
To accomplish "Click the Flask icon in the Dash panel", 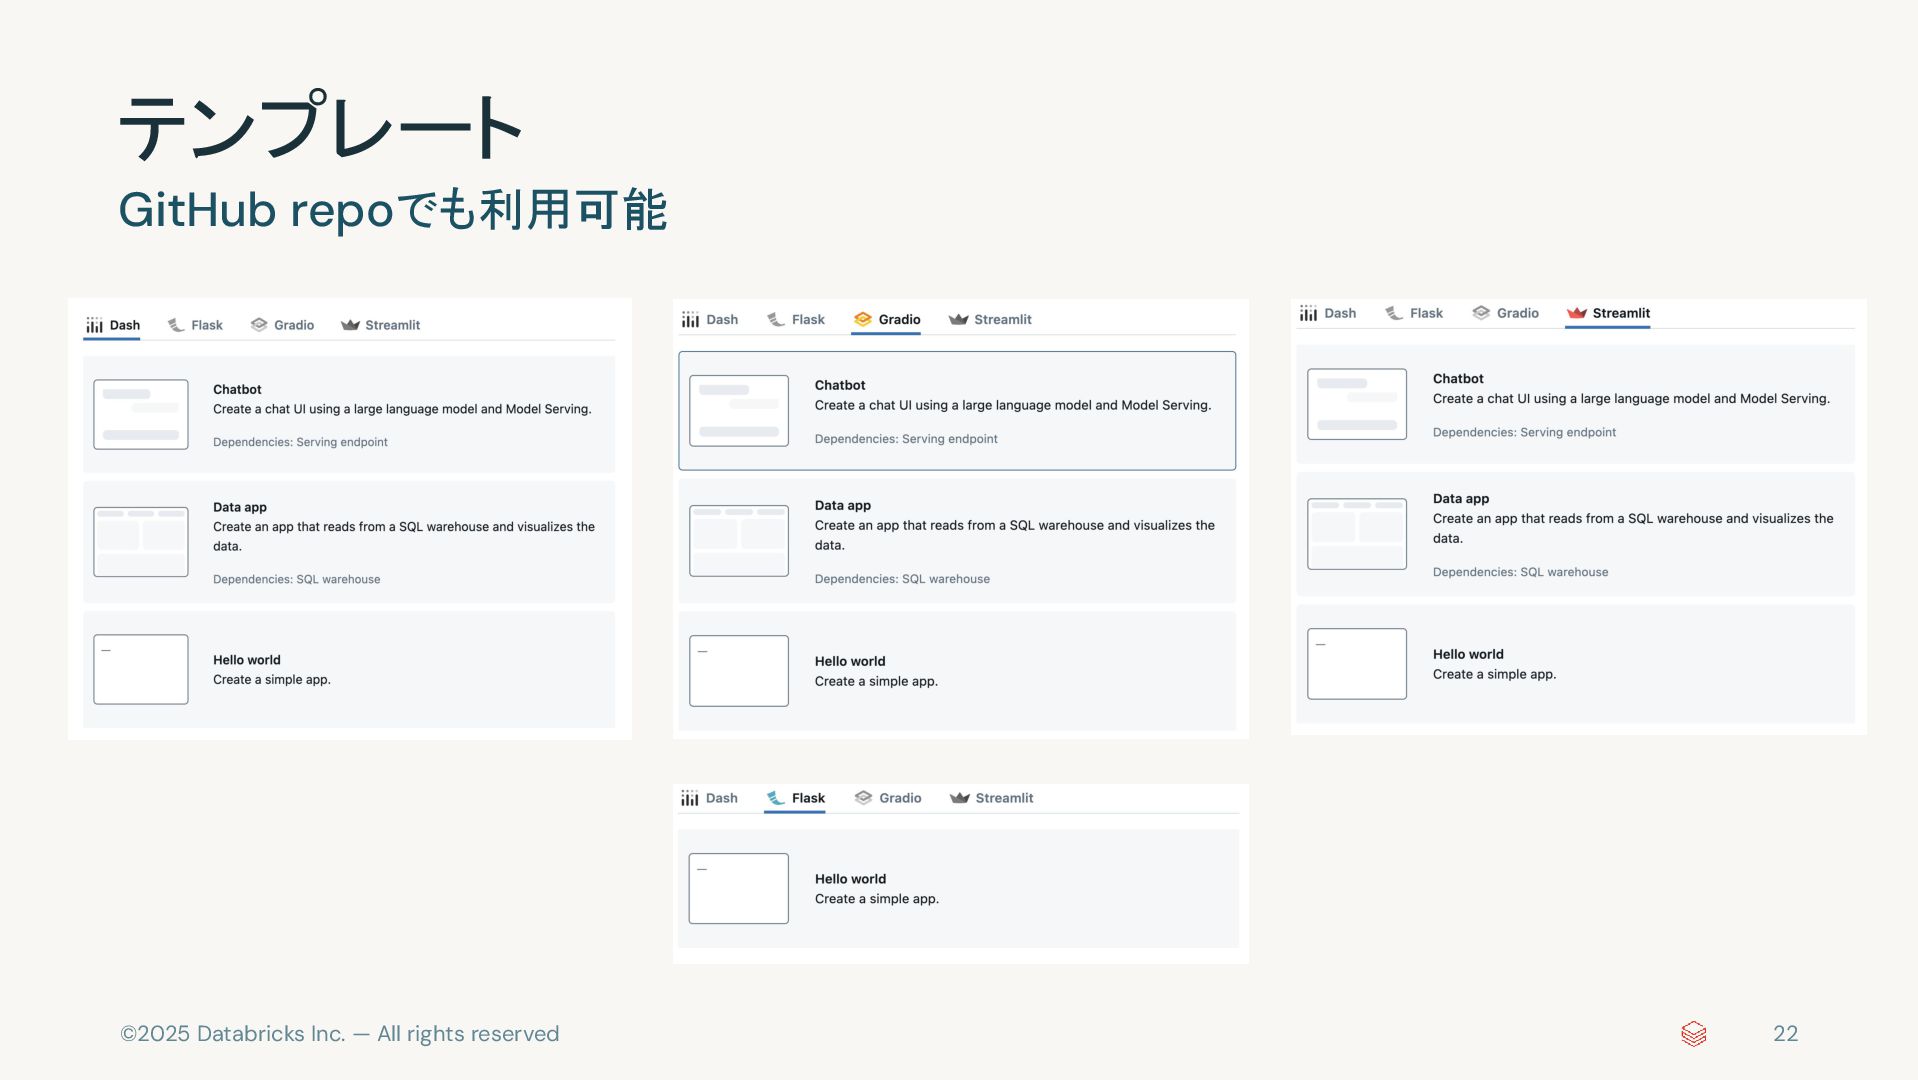I will coord(176,325).
